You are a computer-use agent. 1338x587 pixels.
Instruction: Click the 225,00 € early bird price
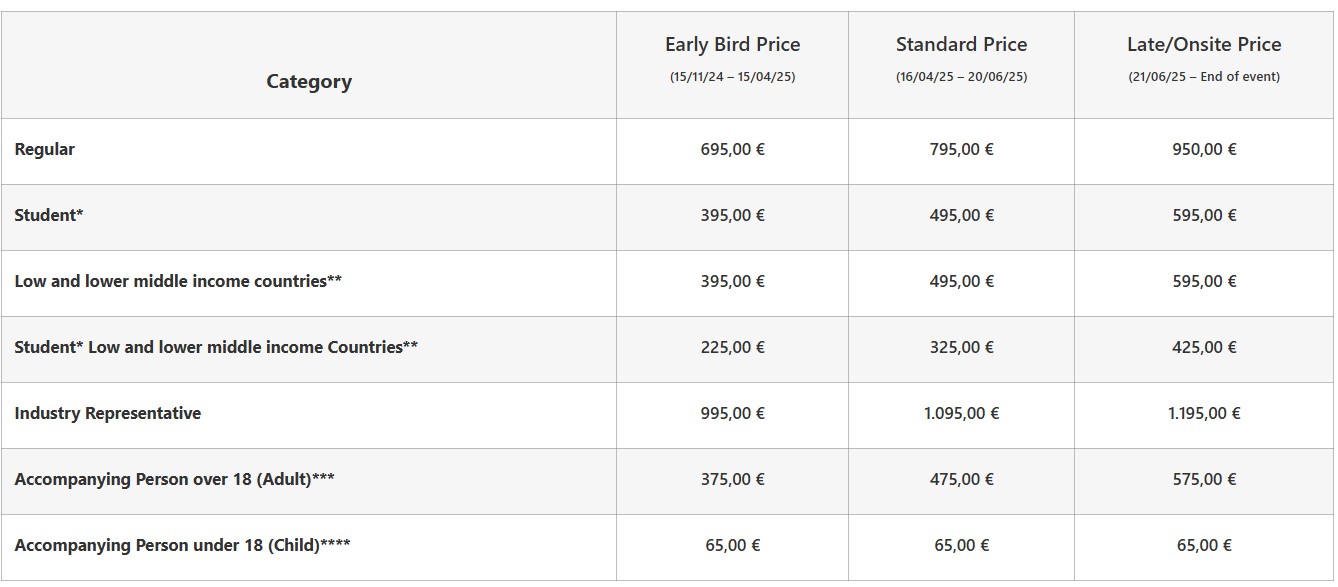[x=733, y=348]
